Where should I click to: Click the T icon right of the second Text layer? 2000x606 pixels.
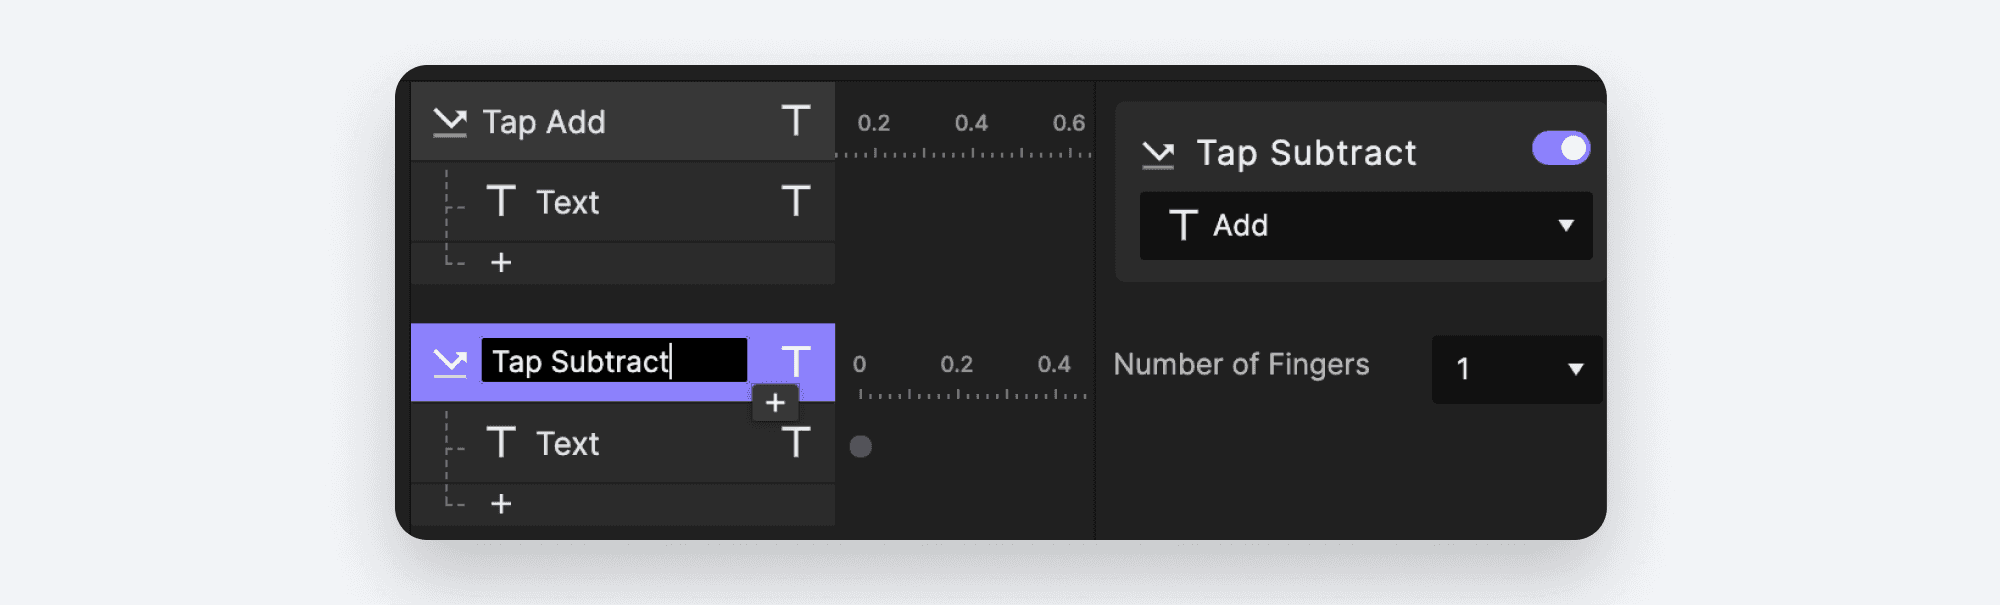(795, 443)
